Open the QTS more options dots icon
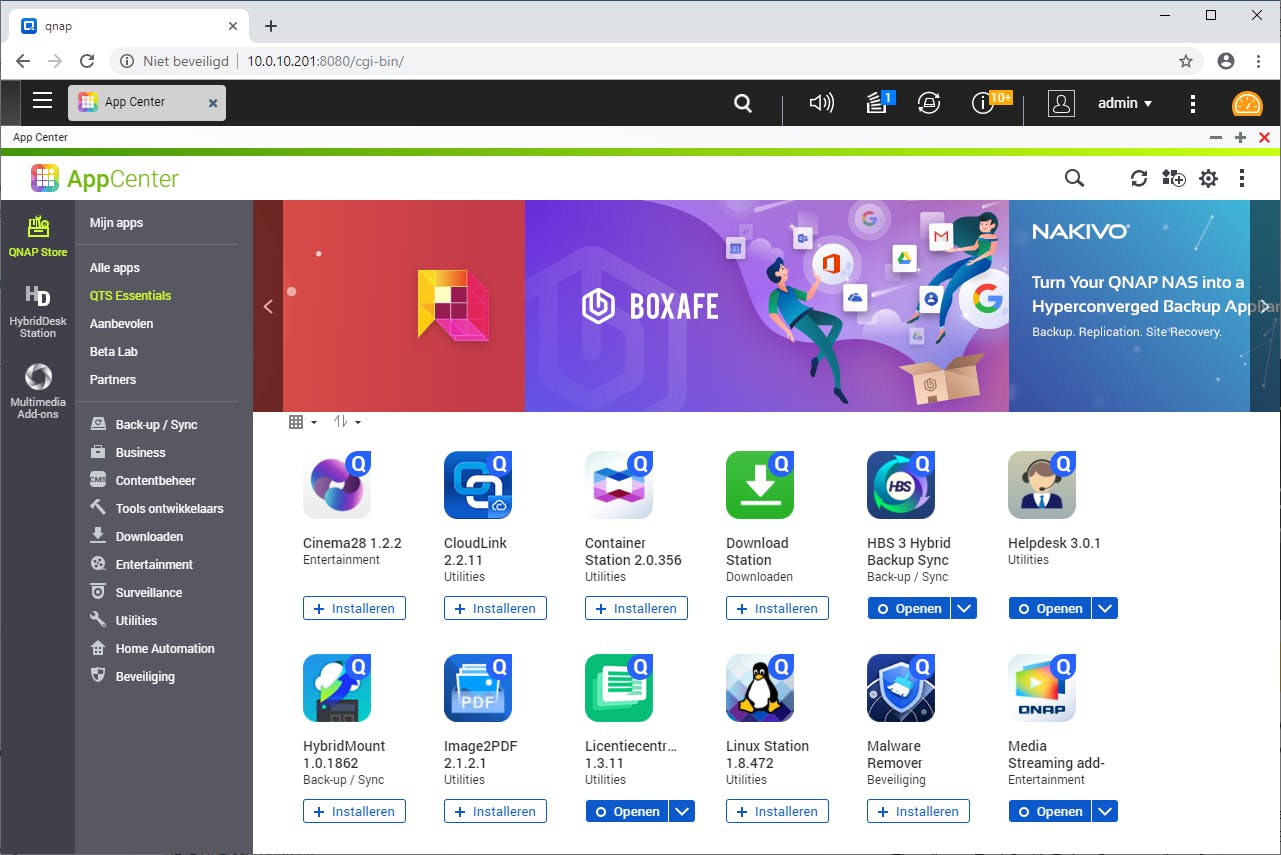The image size is (1281, 855). (x=1192, y=103)
